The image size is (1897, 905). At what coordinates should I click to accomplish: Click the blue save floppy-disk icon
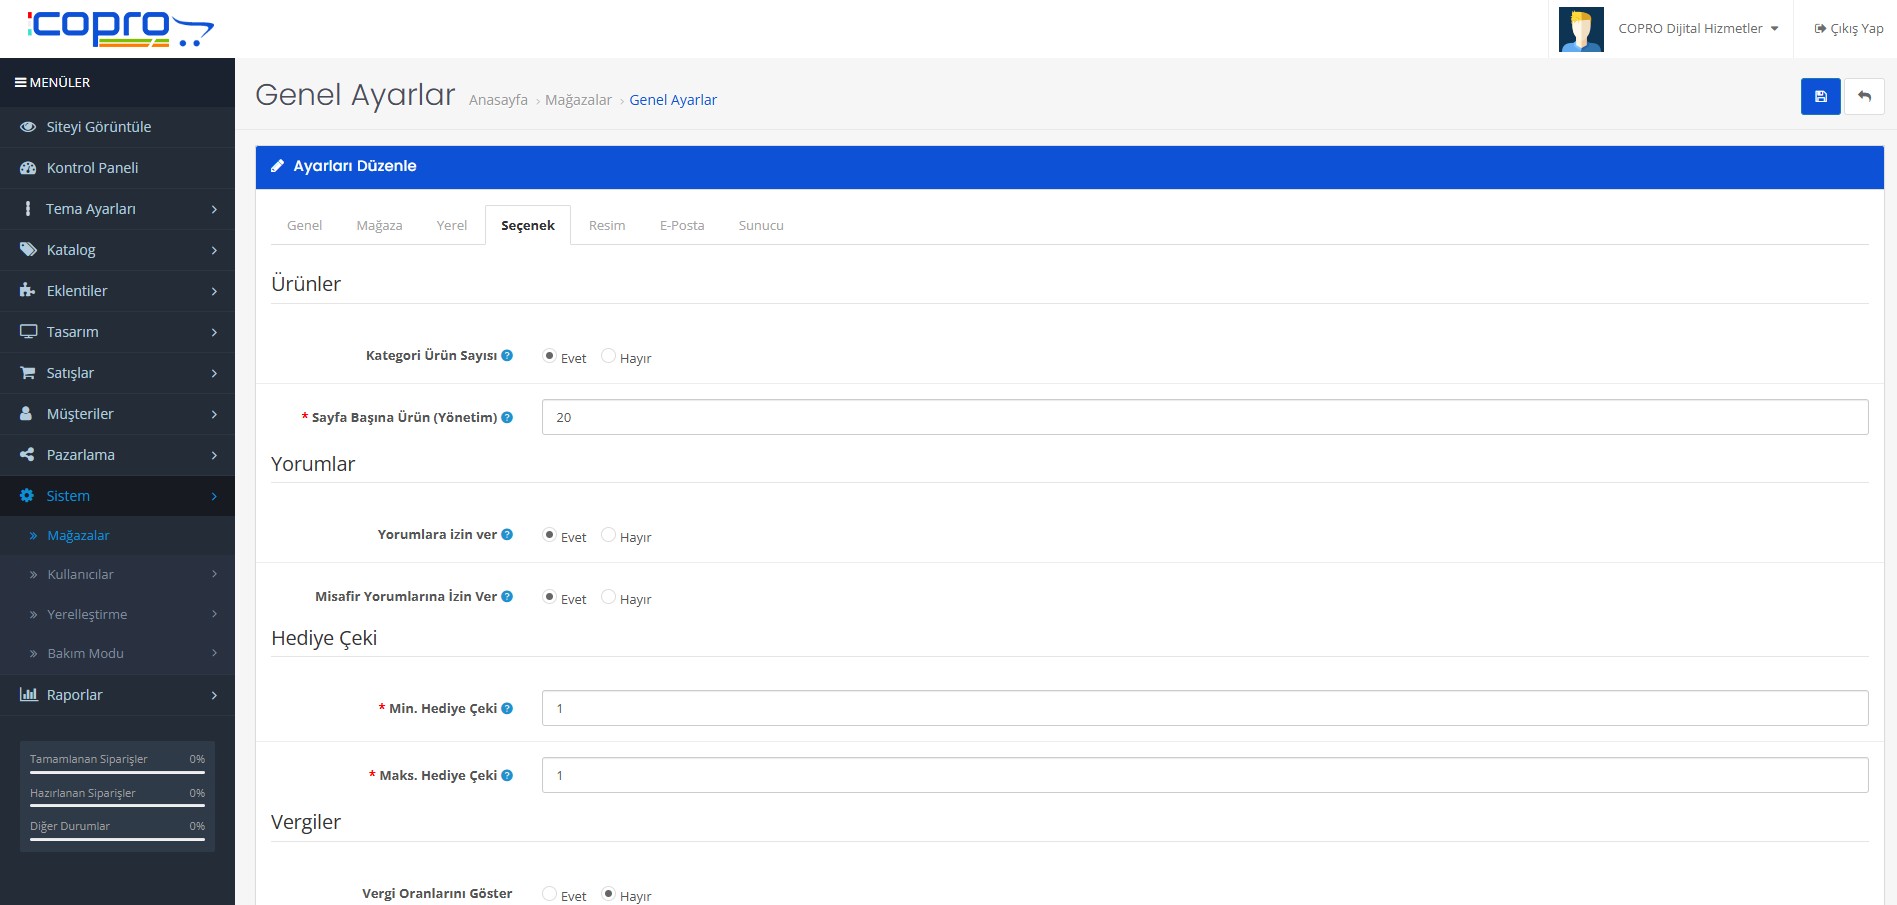(x=1820, y=97)
